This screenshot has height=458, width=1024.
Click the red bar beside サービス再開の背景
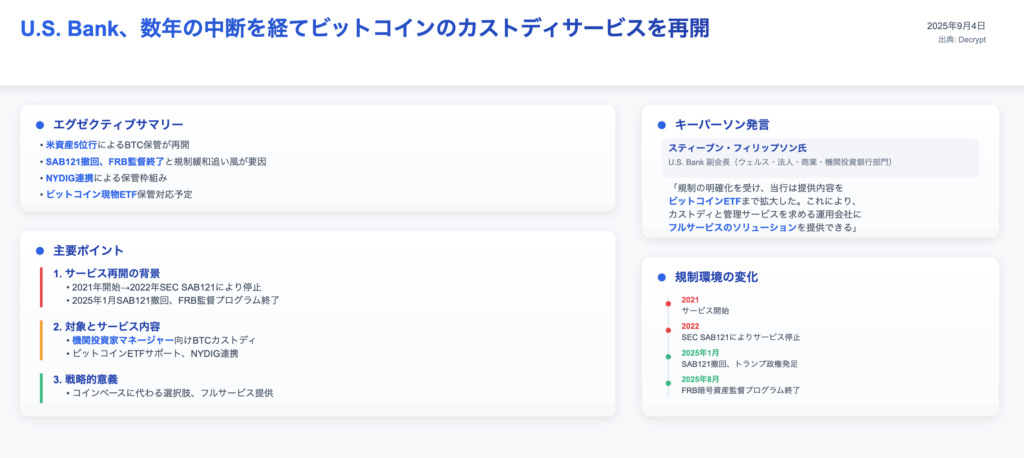click(41, 287)
